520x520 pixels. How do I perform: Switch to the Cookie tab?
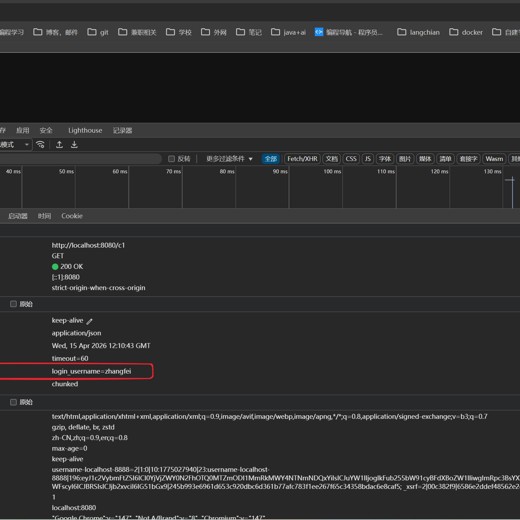click(x=72, y=216)
